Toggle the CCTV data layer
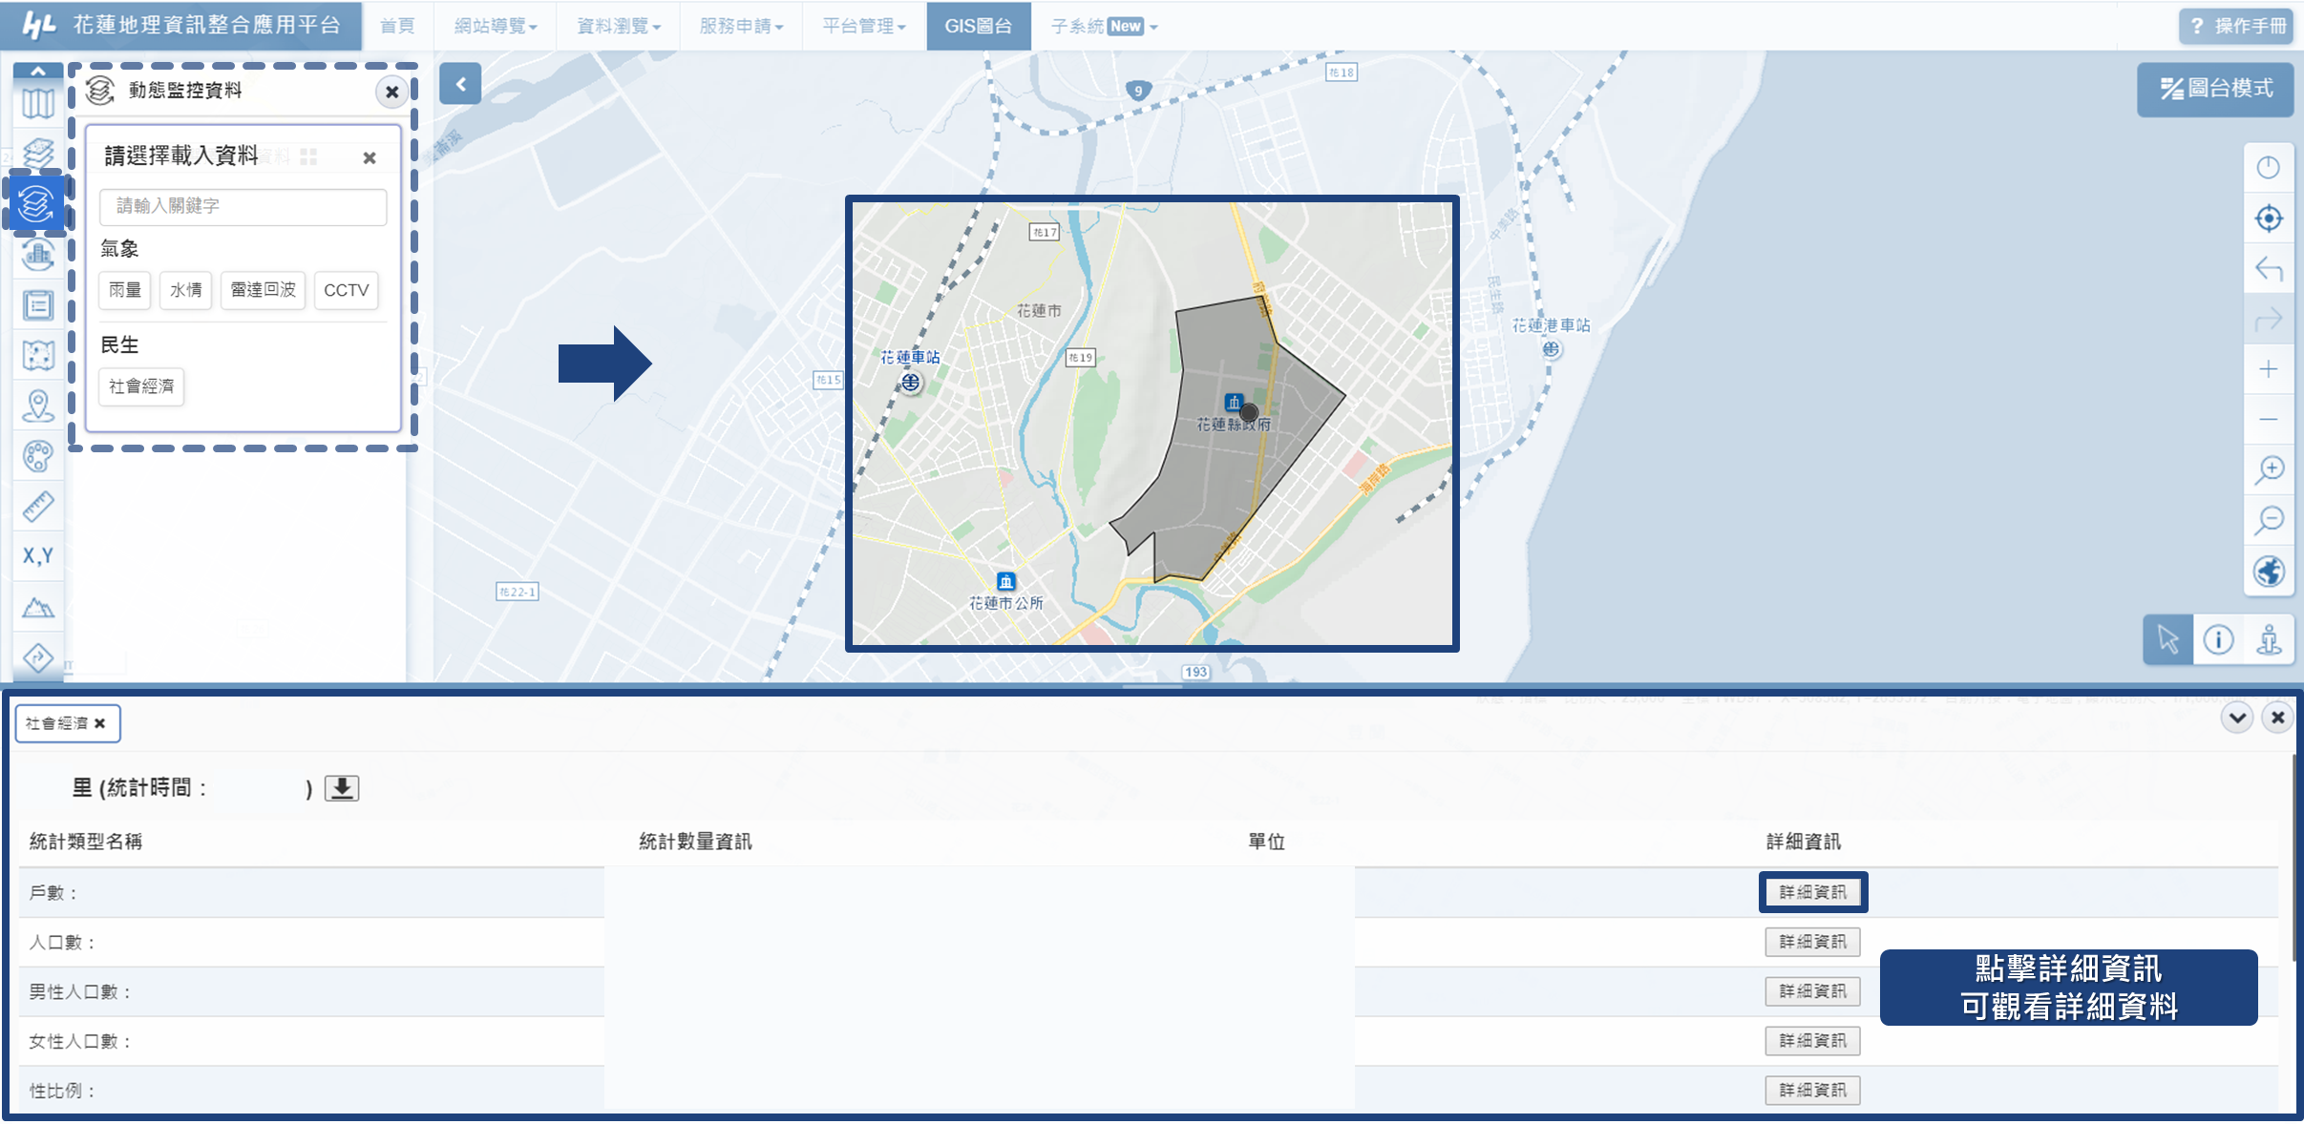Viewport: 2304px width, 1124px height. pyautogui.click(x=346, y=290)
